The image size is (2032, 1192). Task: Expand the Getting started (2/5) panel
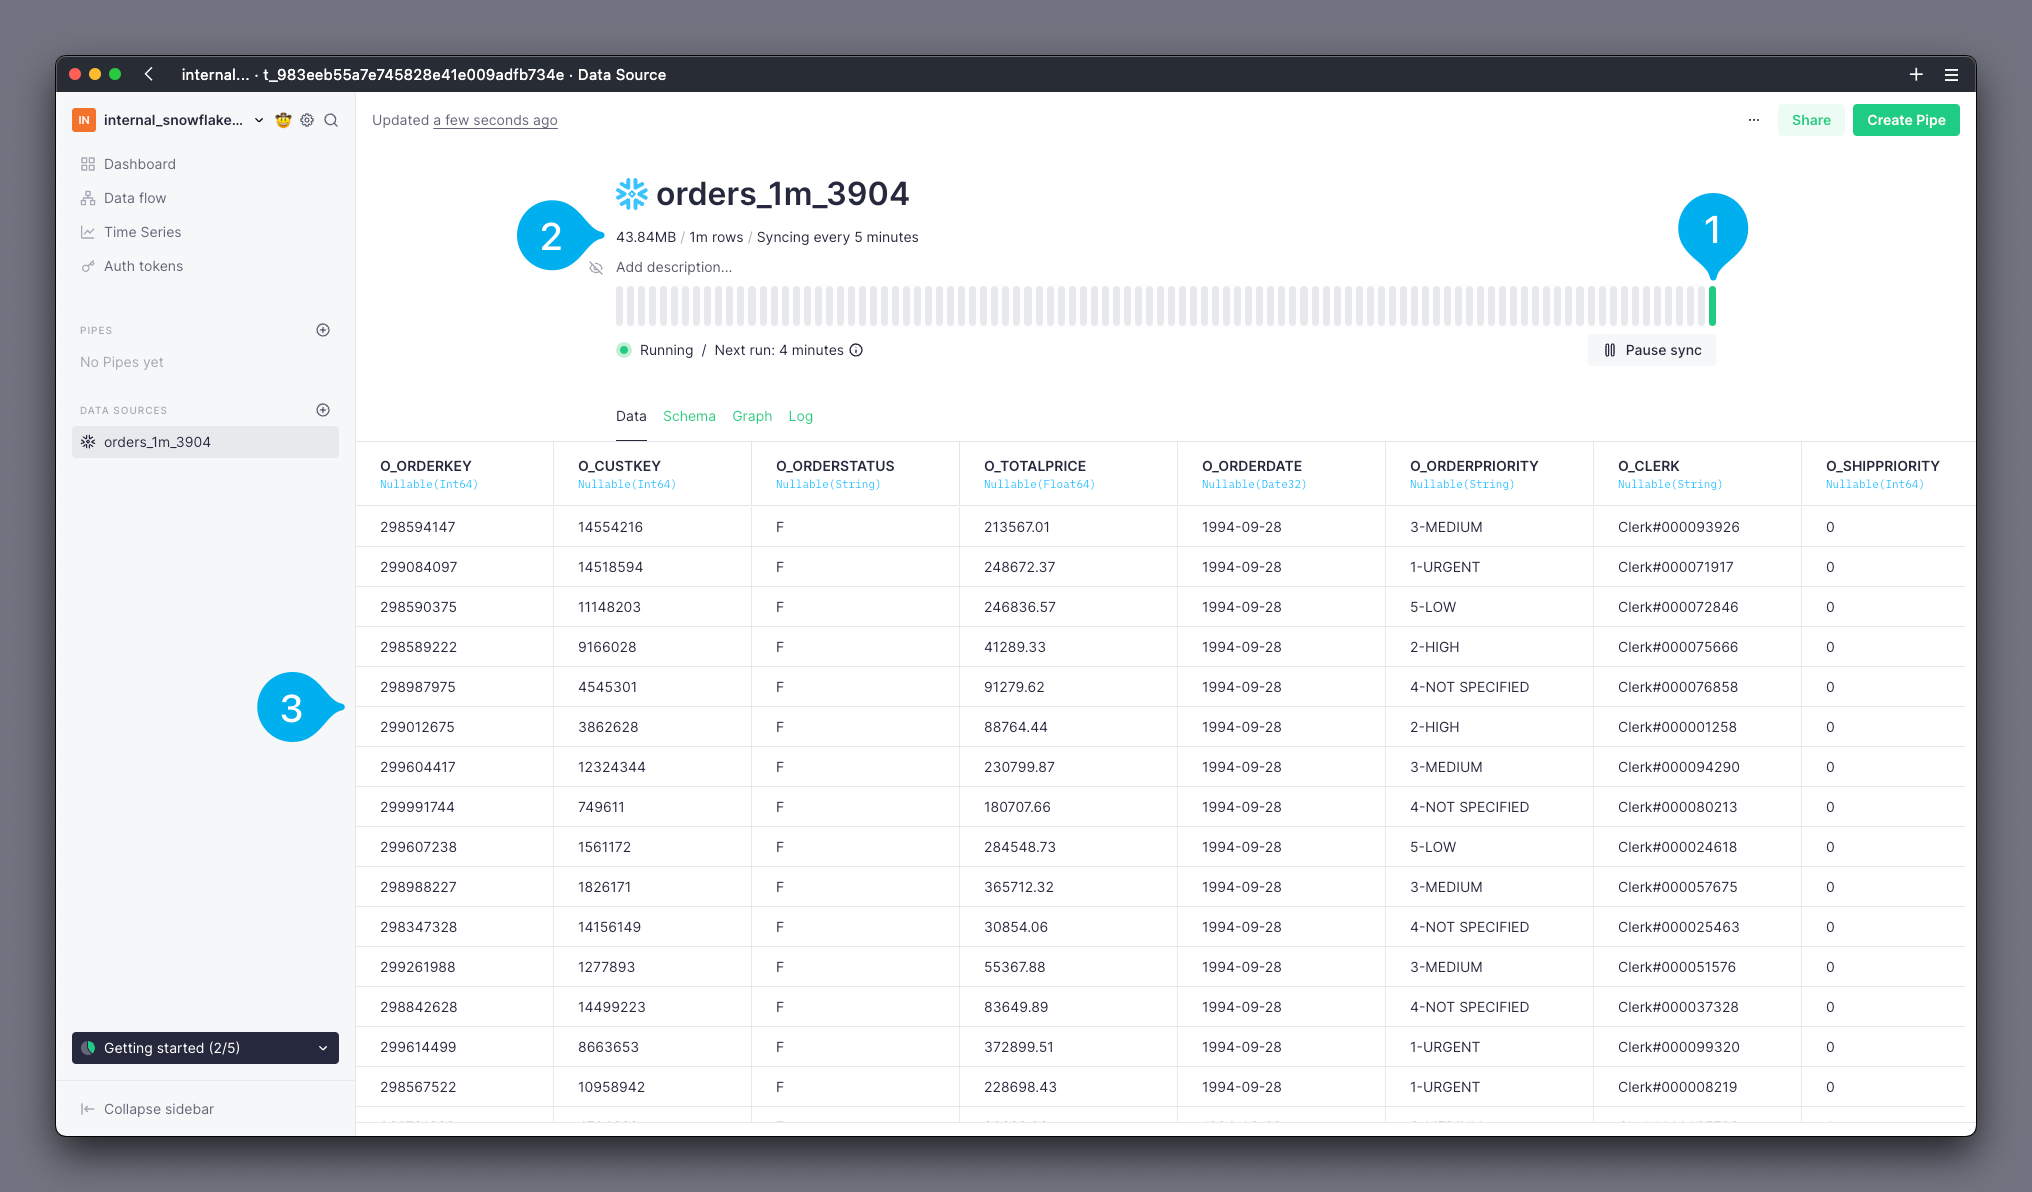[x=205, y=1048]
